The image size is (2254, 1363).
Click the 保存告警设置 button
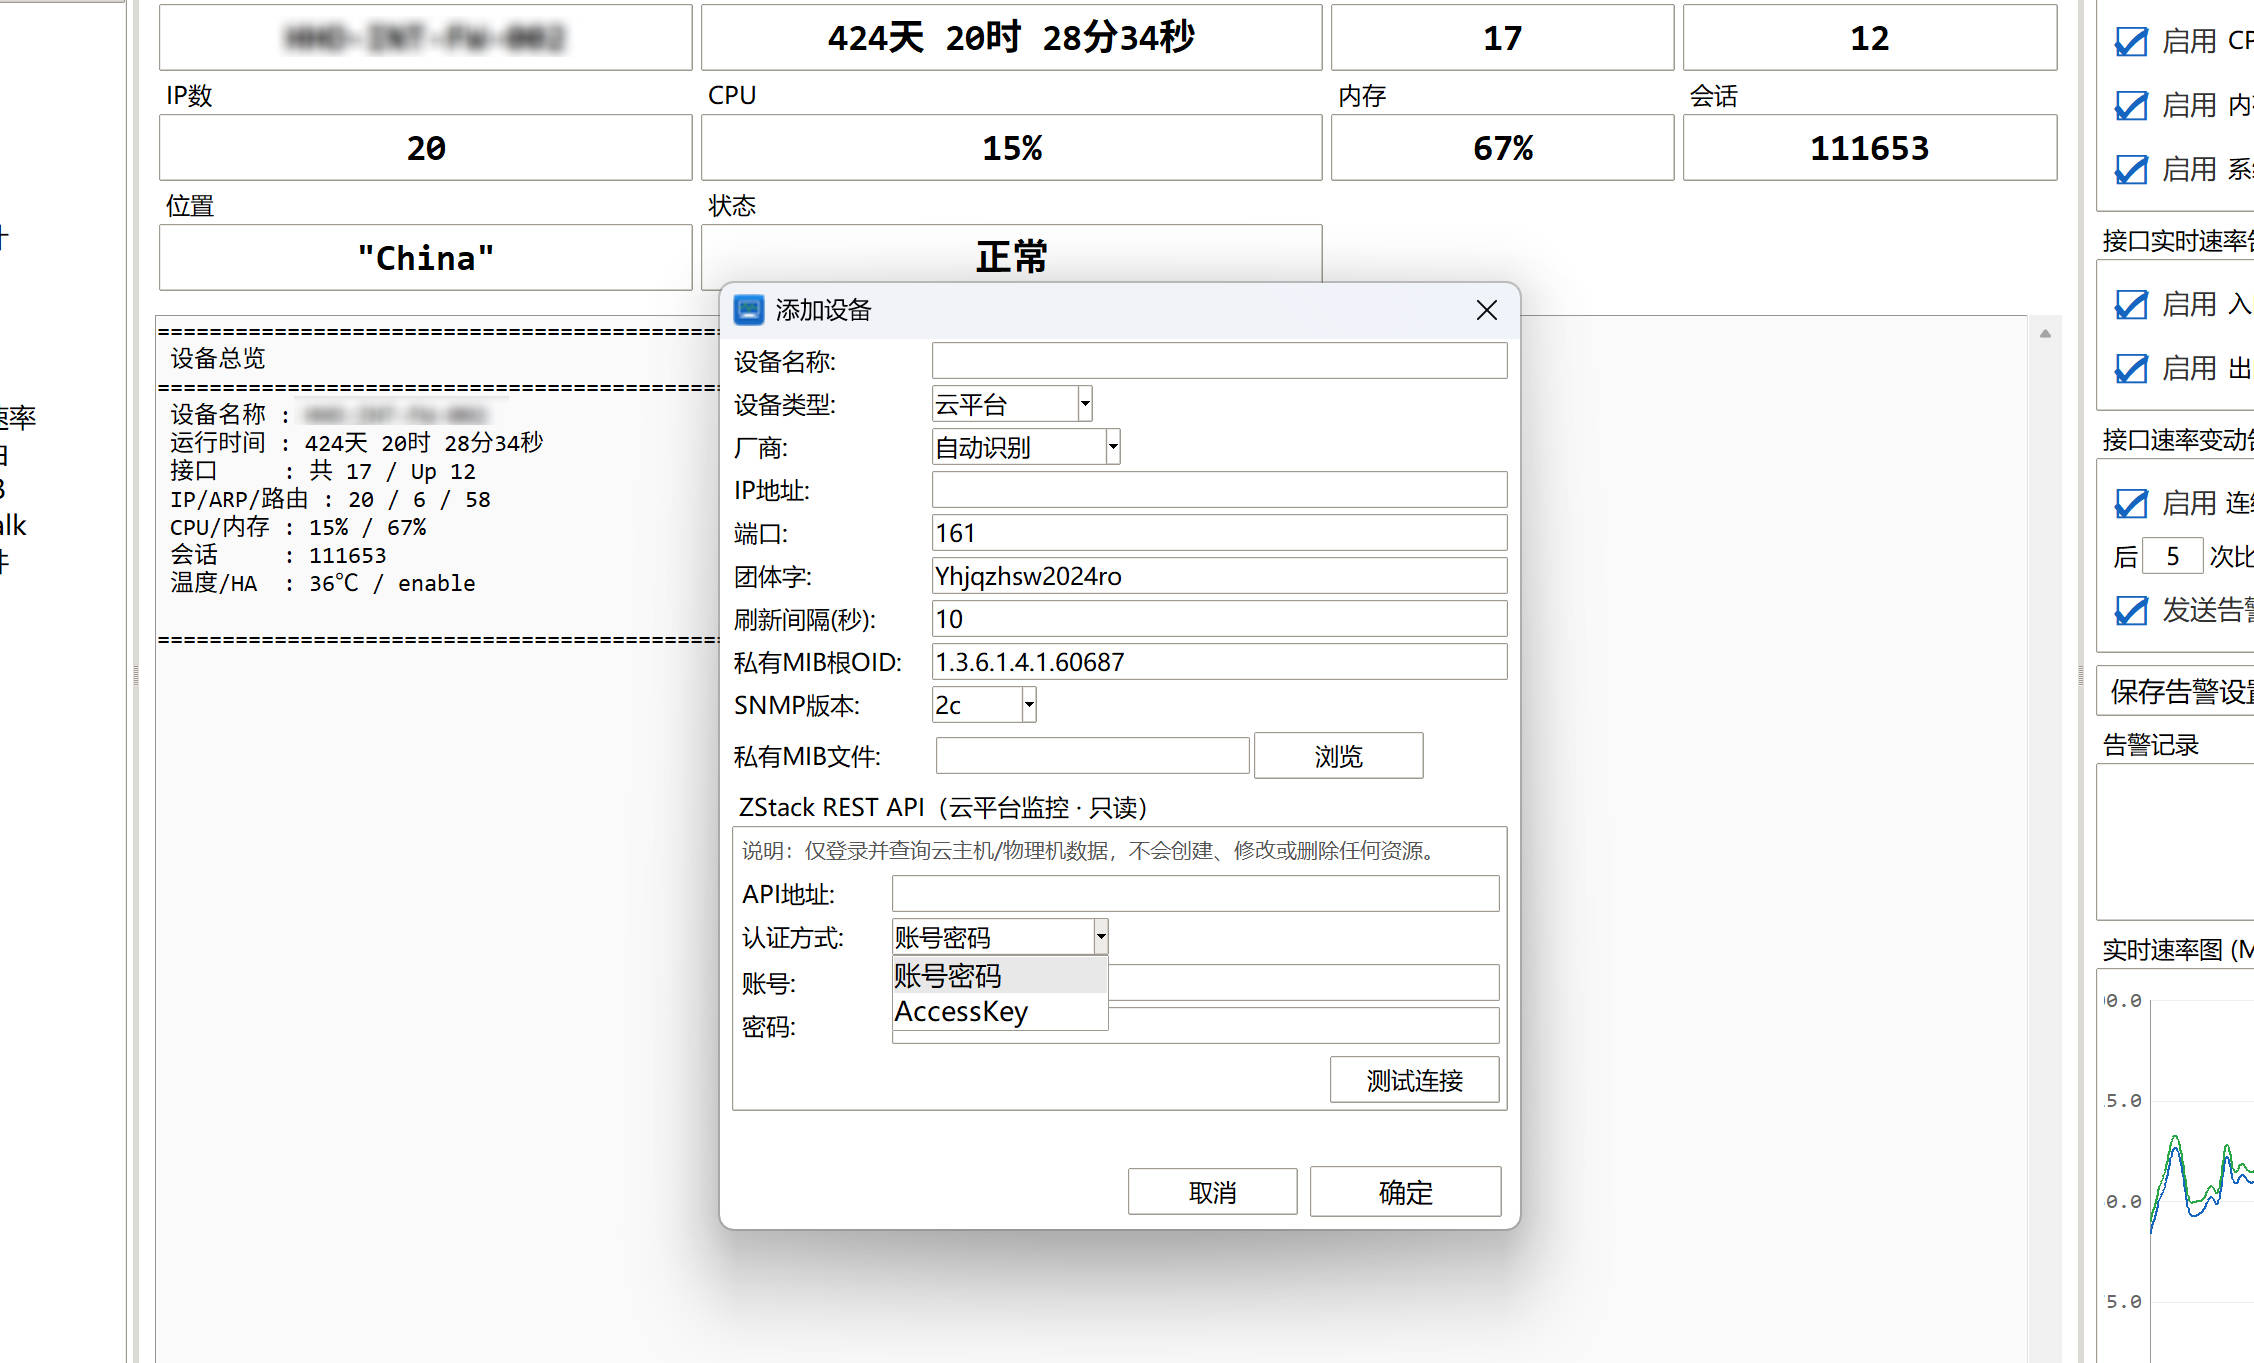2176,691
